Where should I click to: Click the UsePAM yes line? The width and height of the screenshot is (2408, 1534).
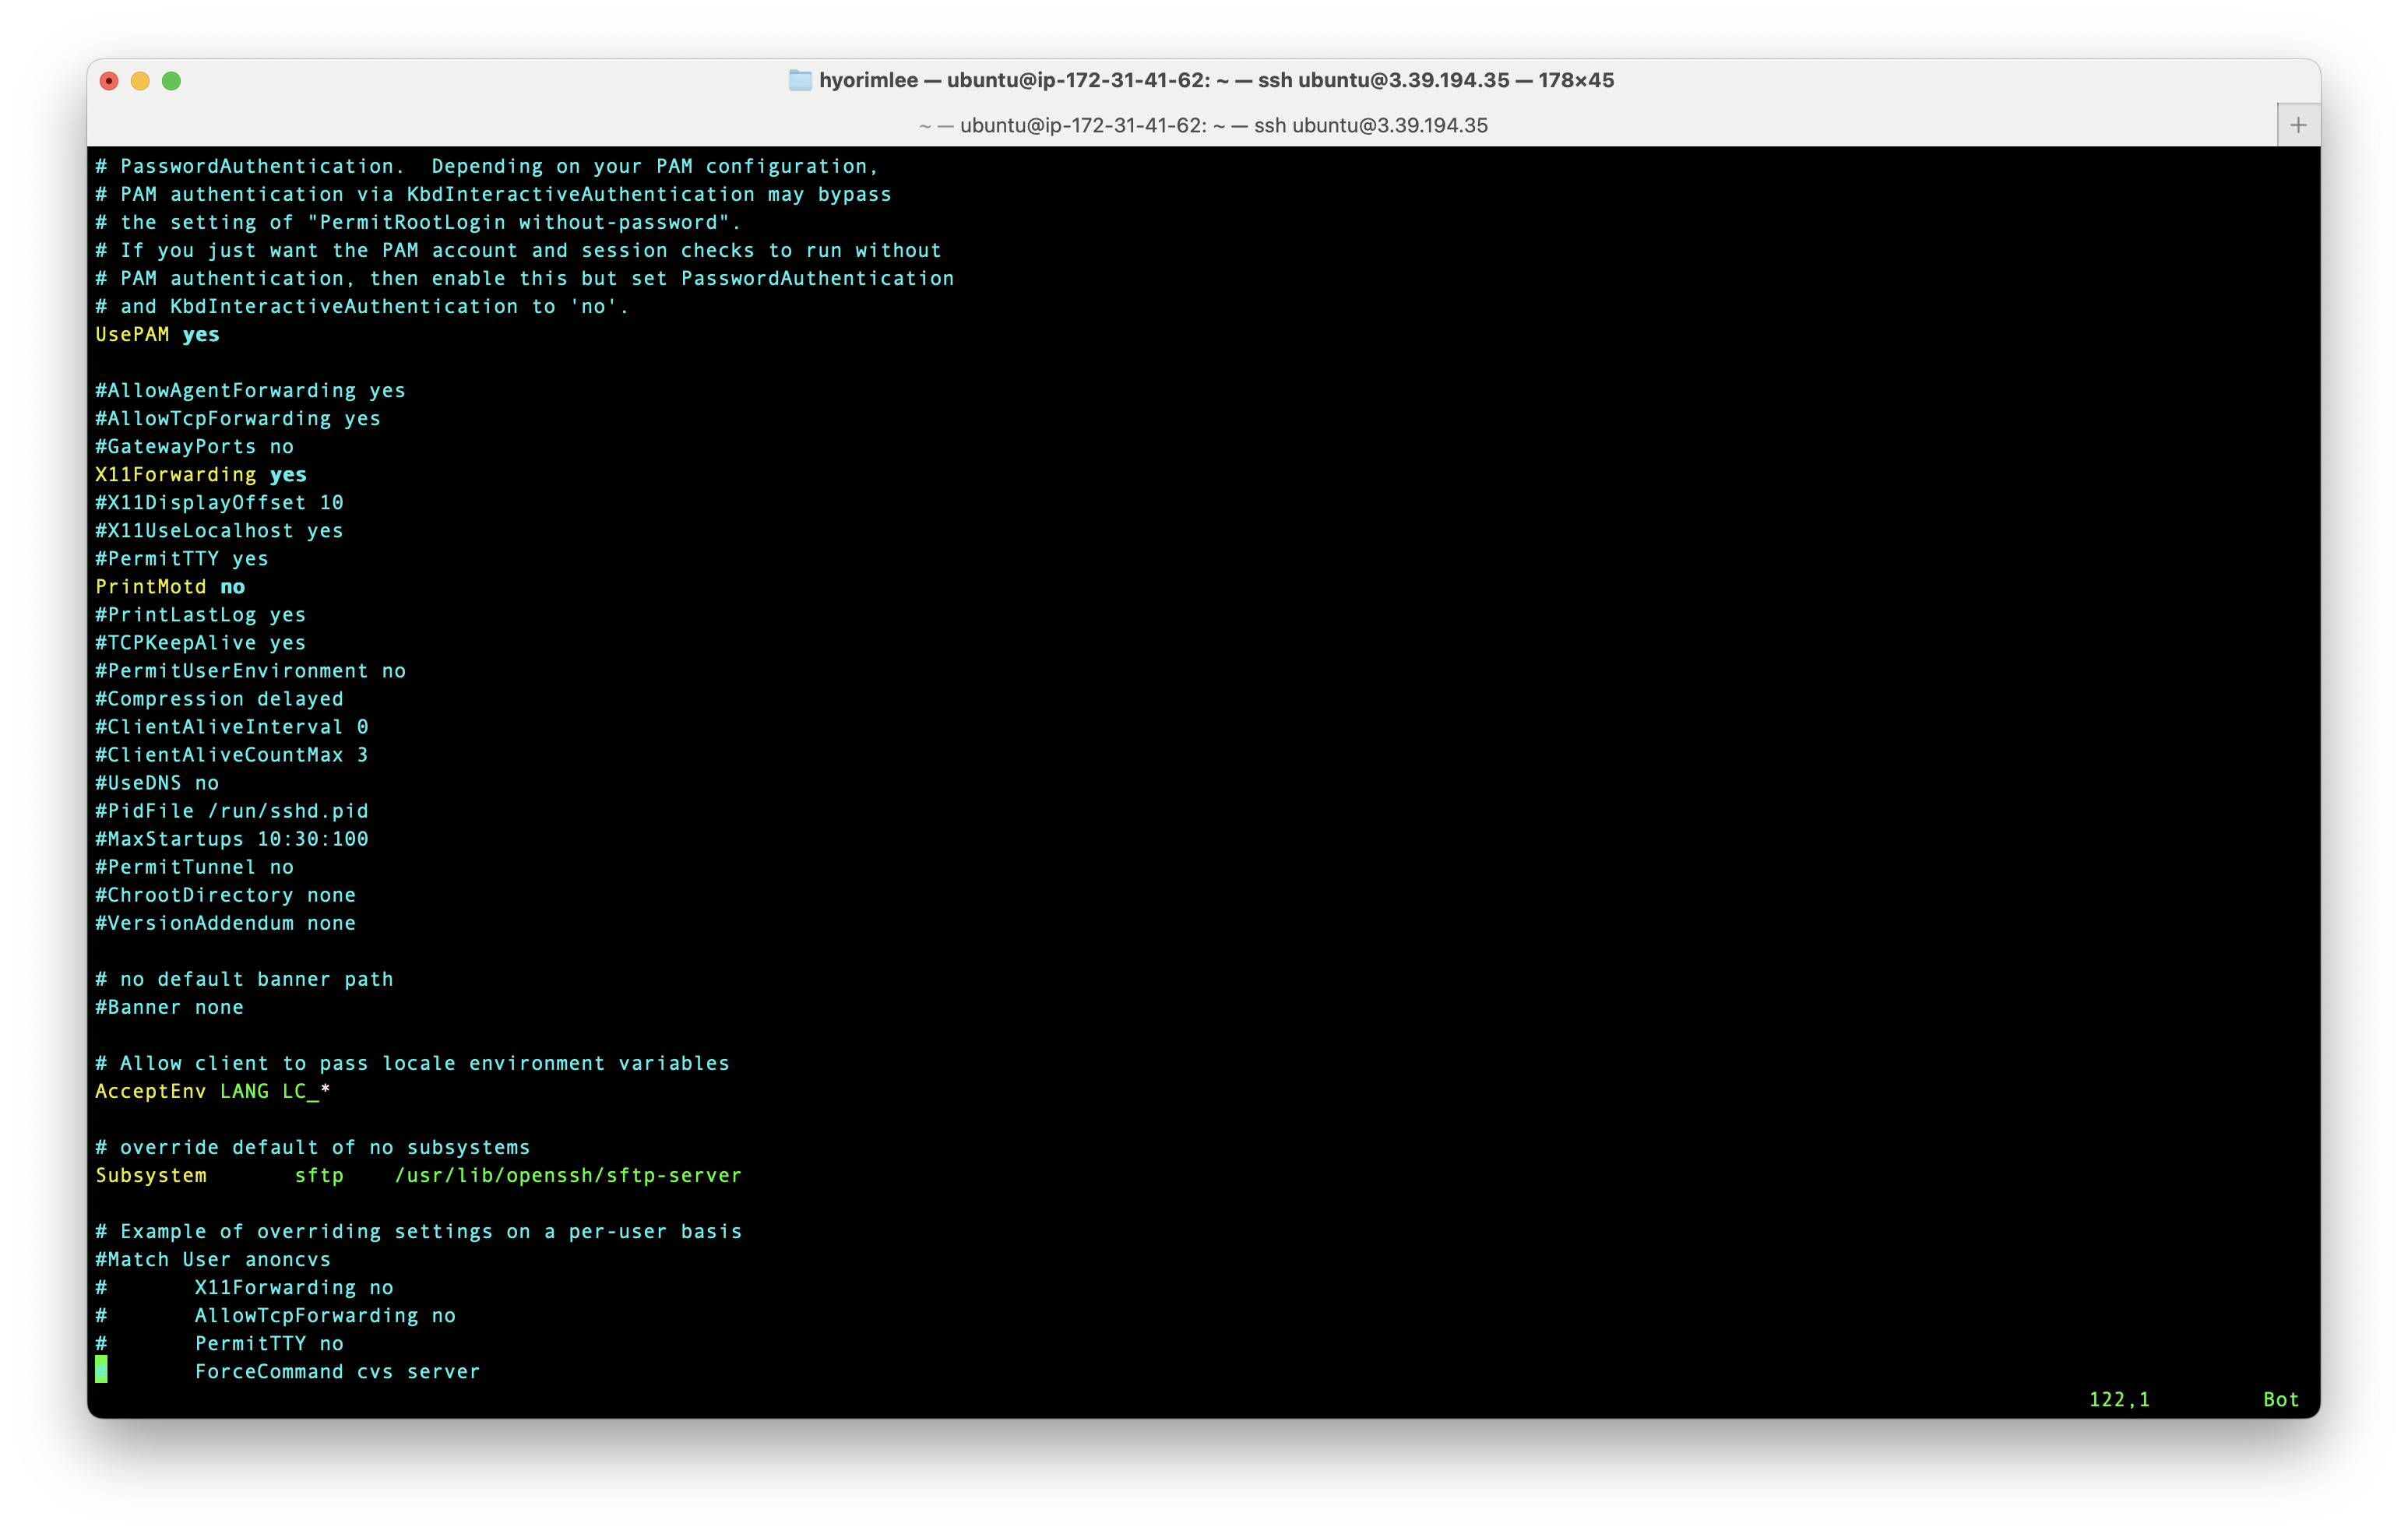tap(157, 335)
